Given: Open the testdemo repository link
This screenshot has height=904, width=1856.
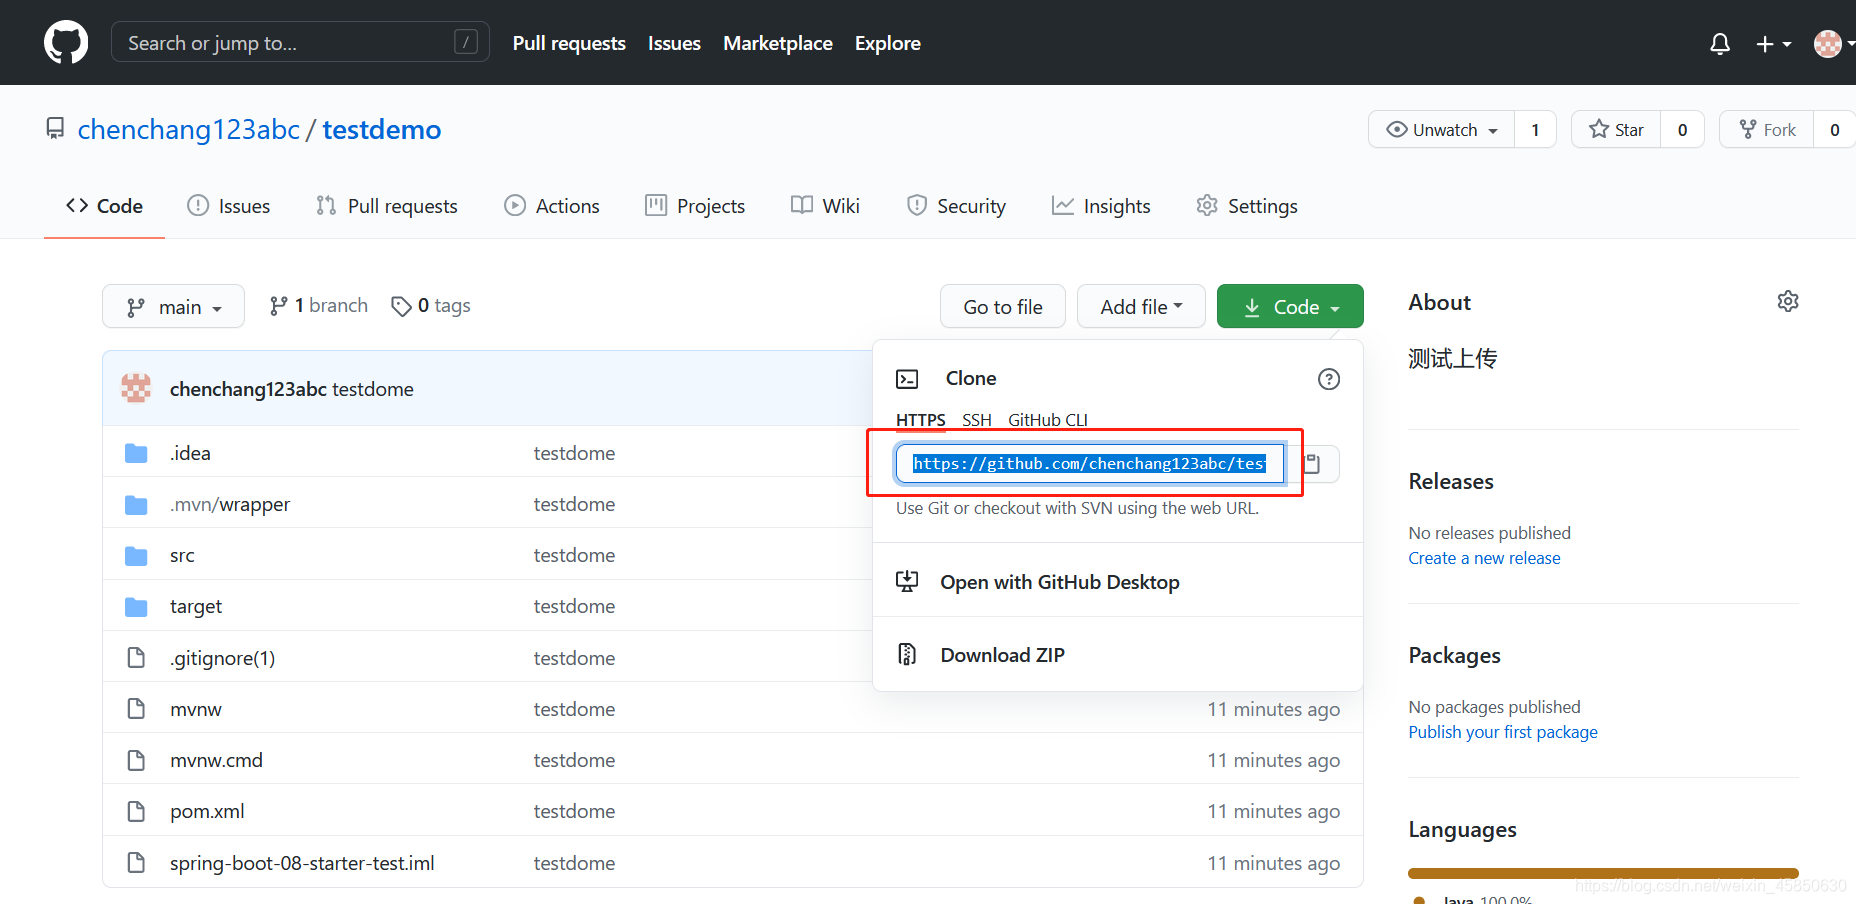Looking at the screenshot, I should pyautogui.click(x=382, y=129).
